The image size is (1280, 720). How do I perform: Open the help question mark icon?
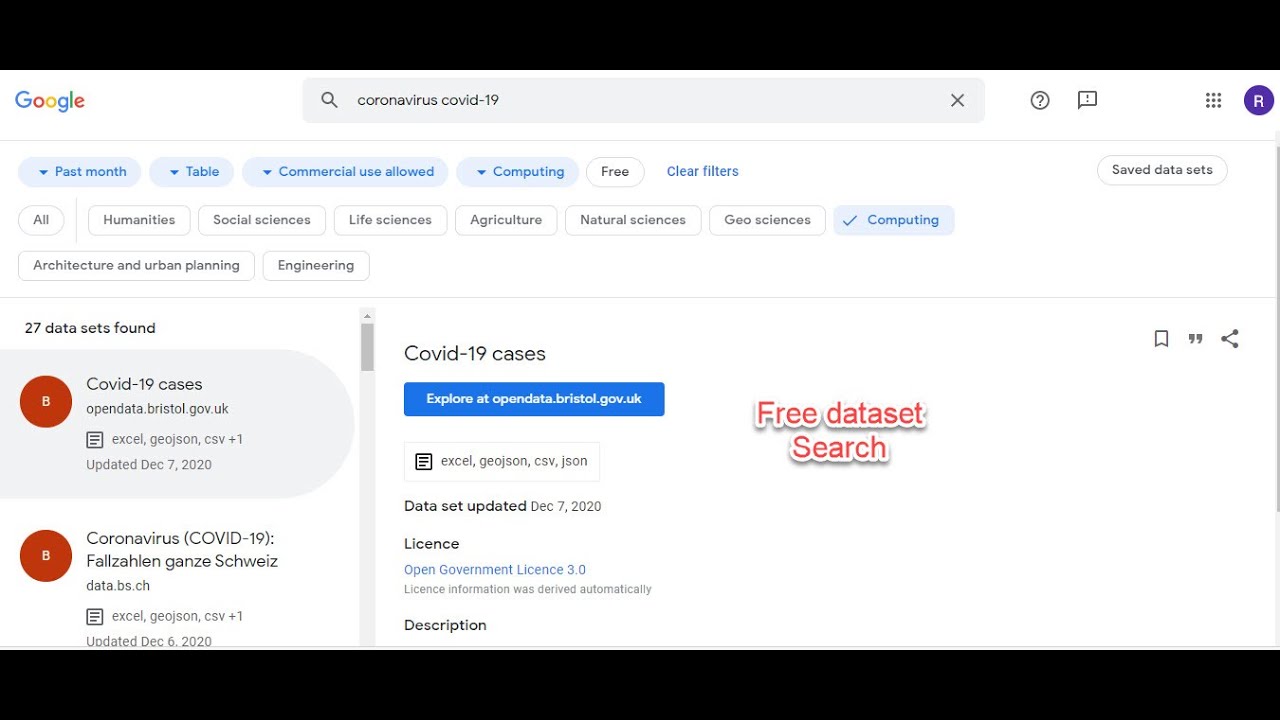click(x=1040, y=100)
